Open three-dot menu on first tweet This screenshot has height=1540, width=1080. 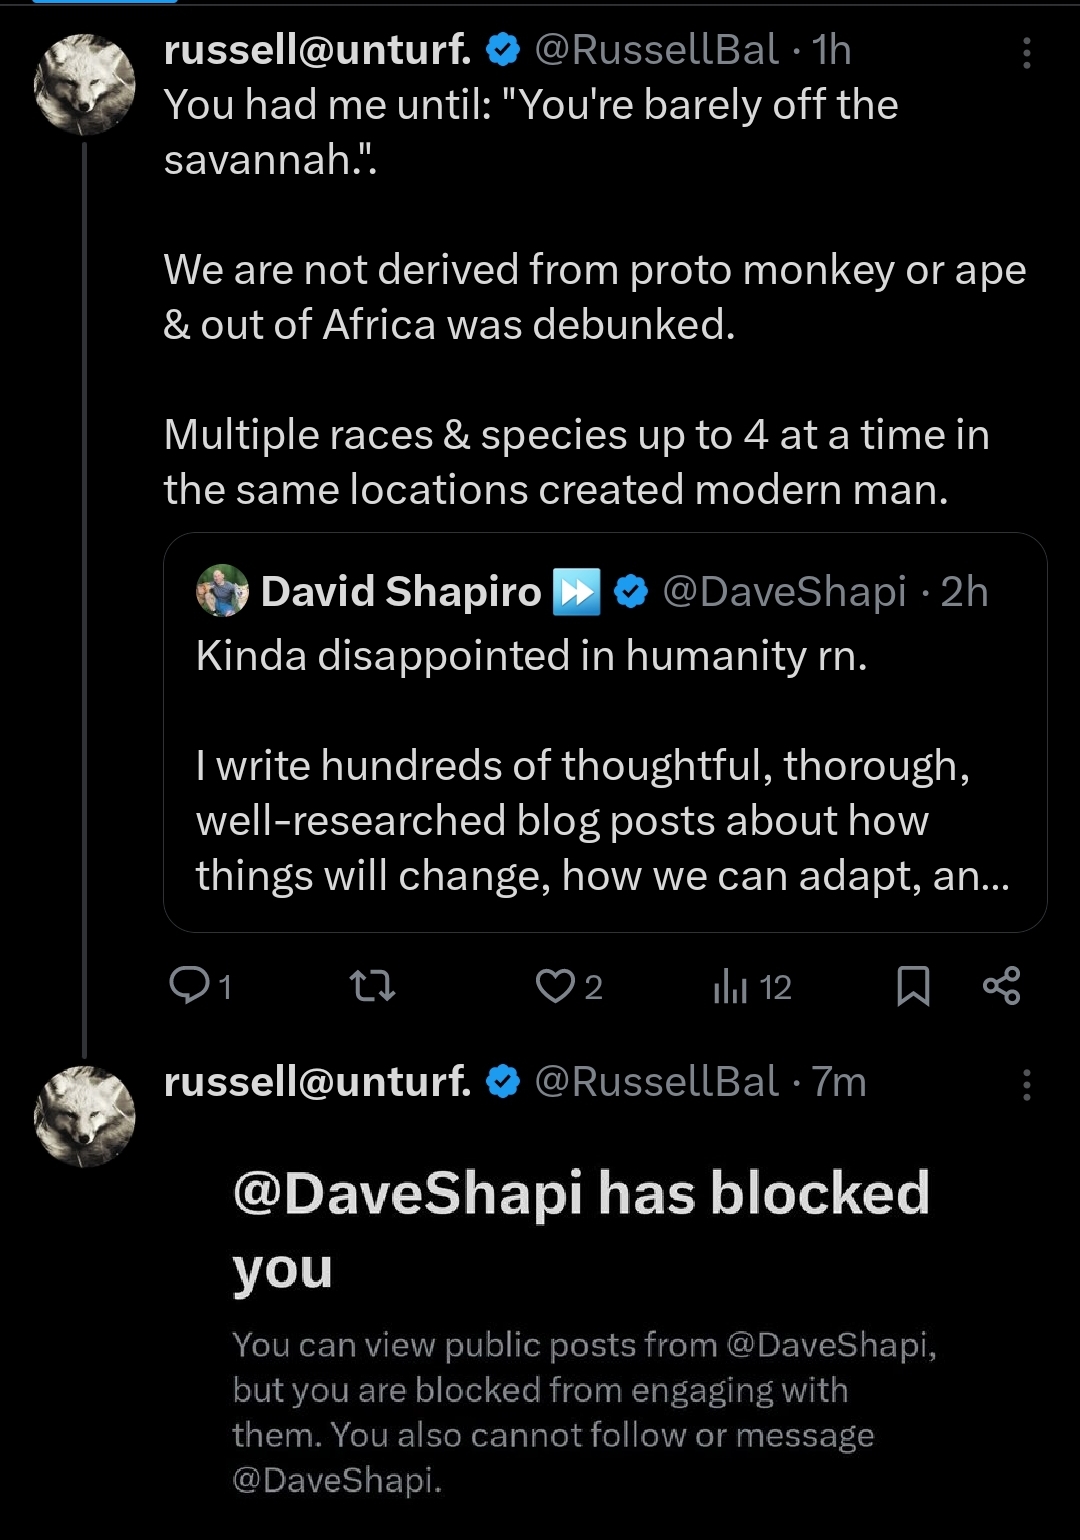point(1026,53)
